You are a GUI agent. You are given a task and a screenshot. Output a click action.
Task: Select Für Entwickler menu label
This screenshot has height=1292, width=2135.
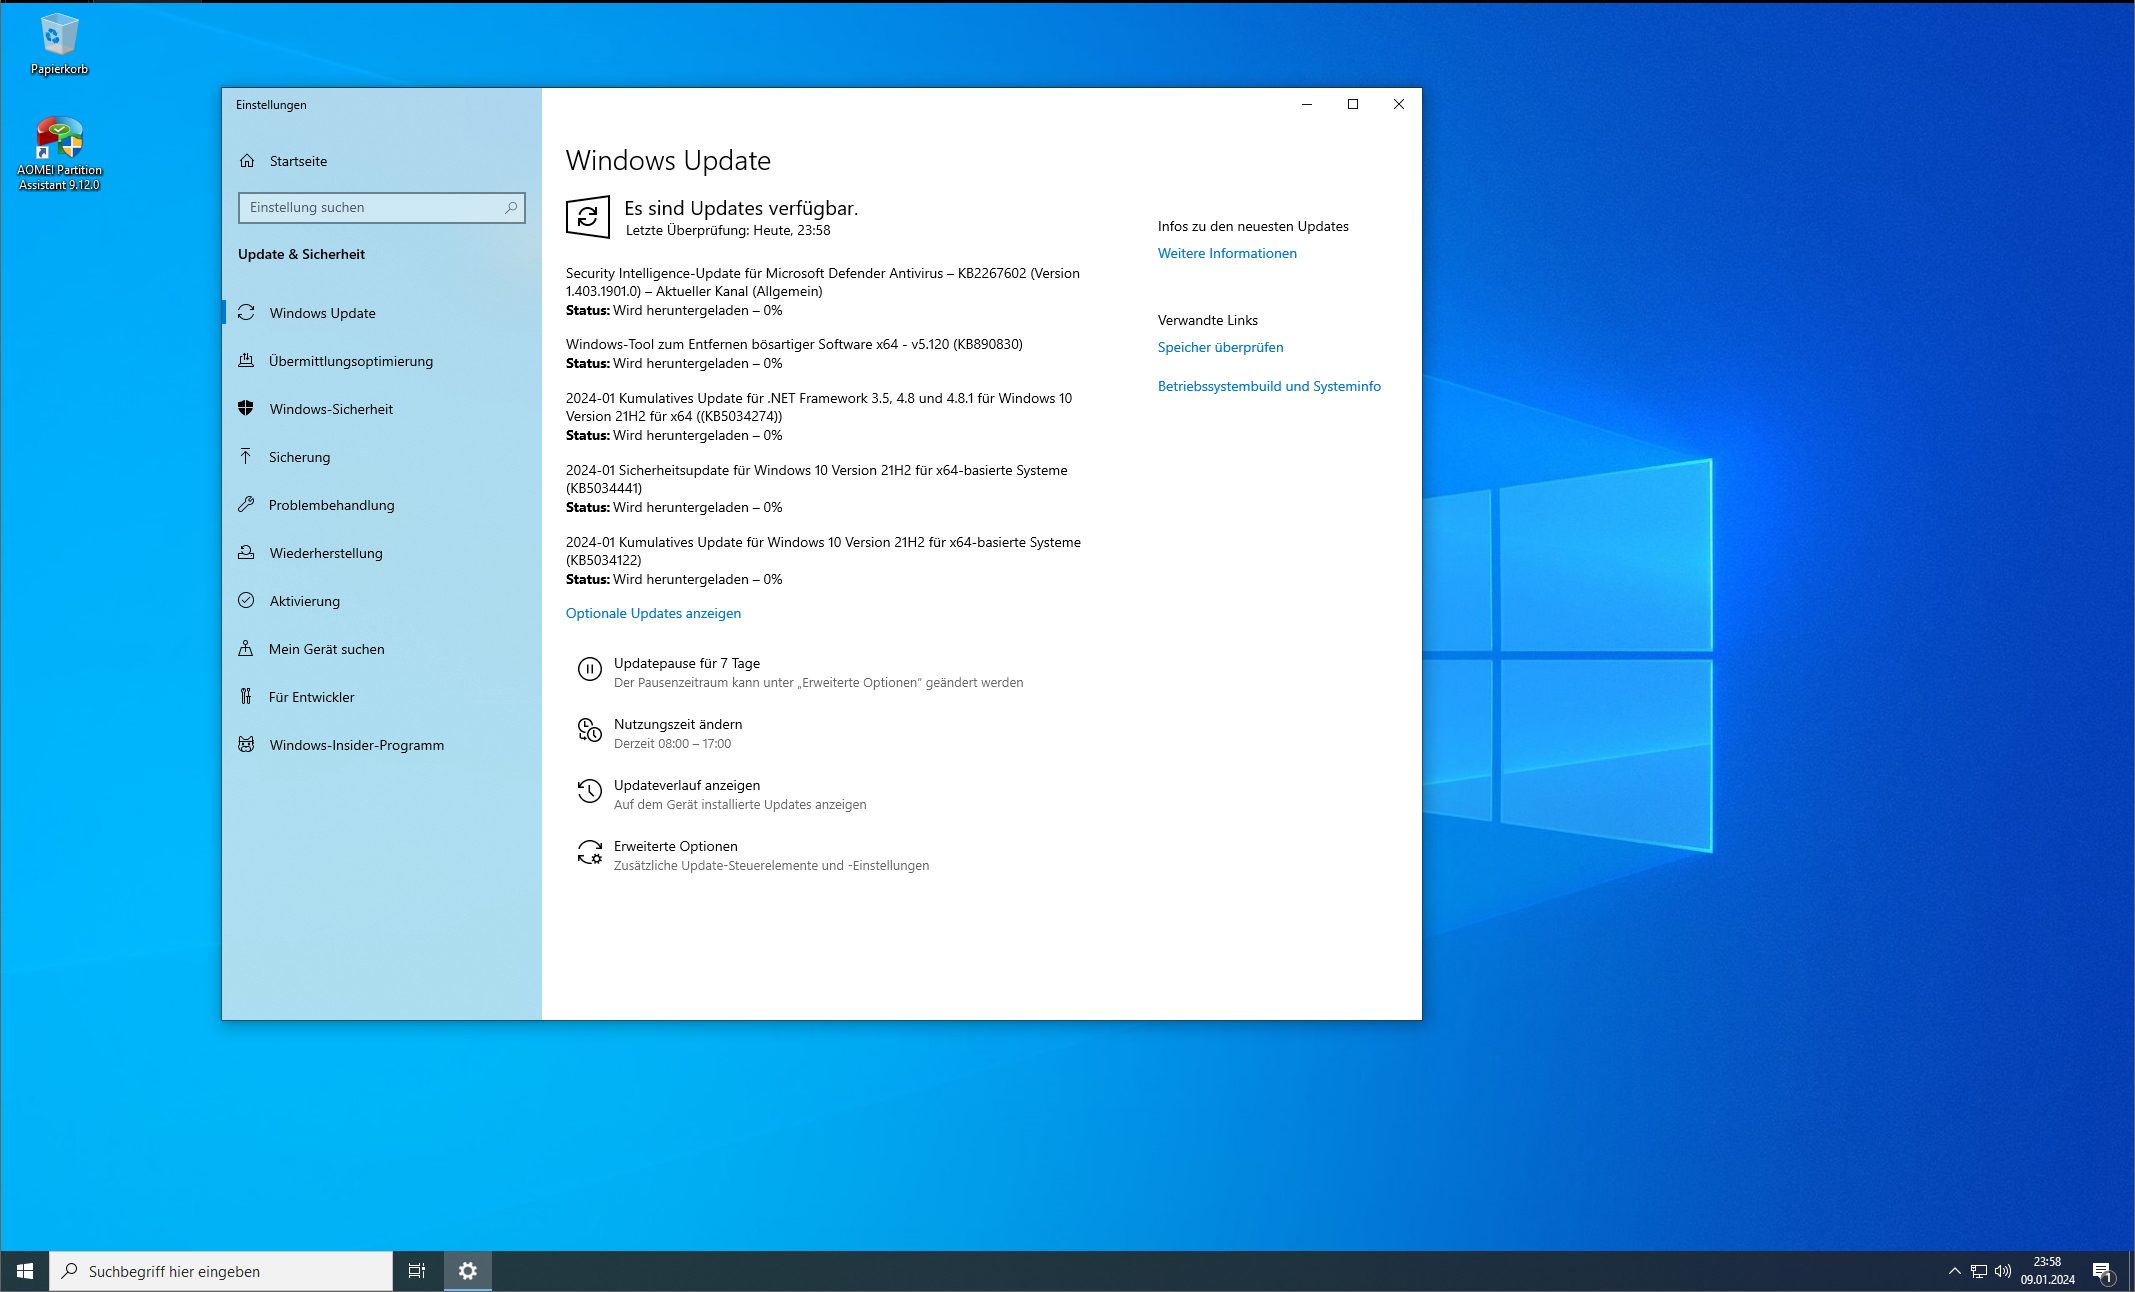(x=311, y=697)
